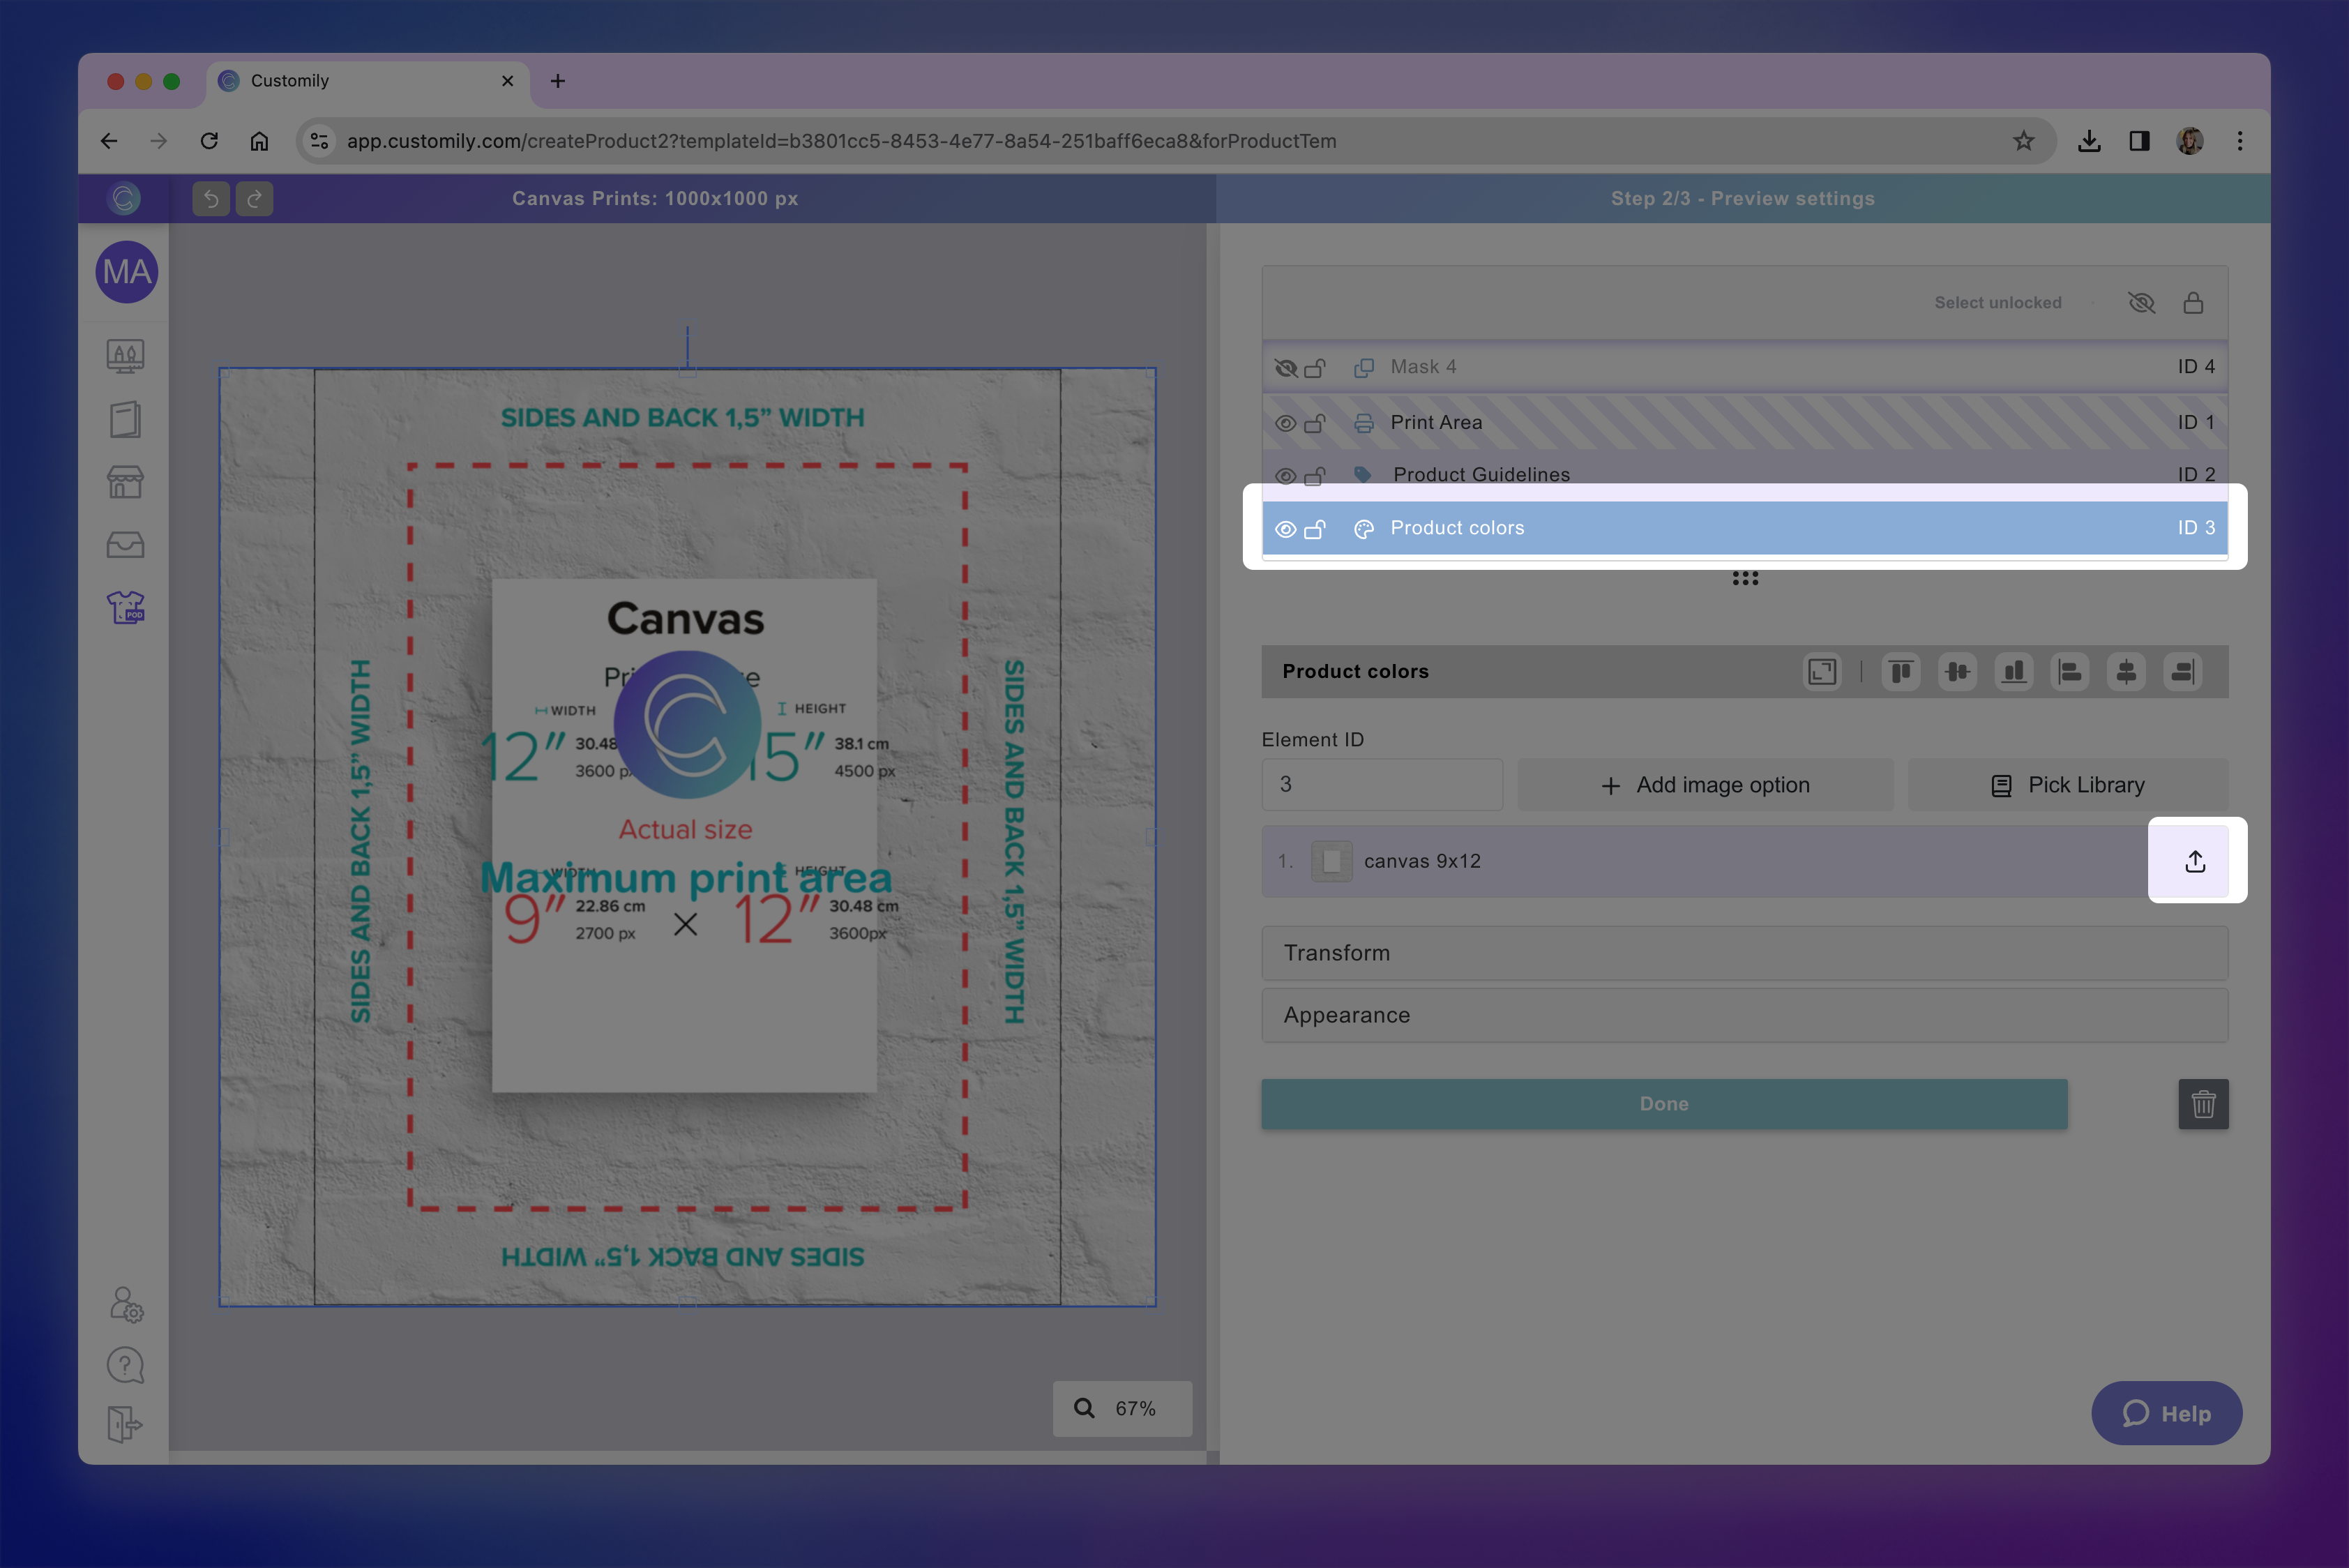This screenshot has height=1568, width=2349.
Task: Select the Product Guidelines layer
Action: coord(1480,474)
